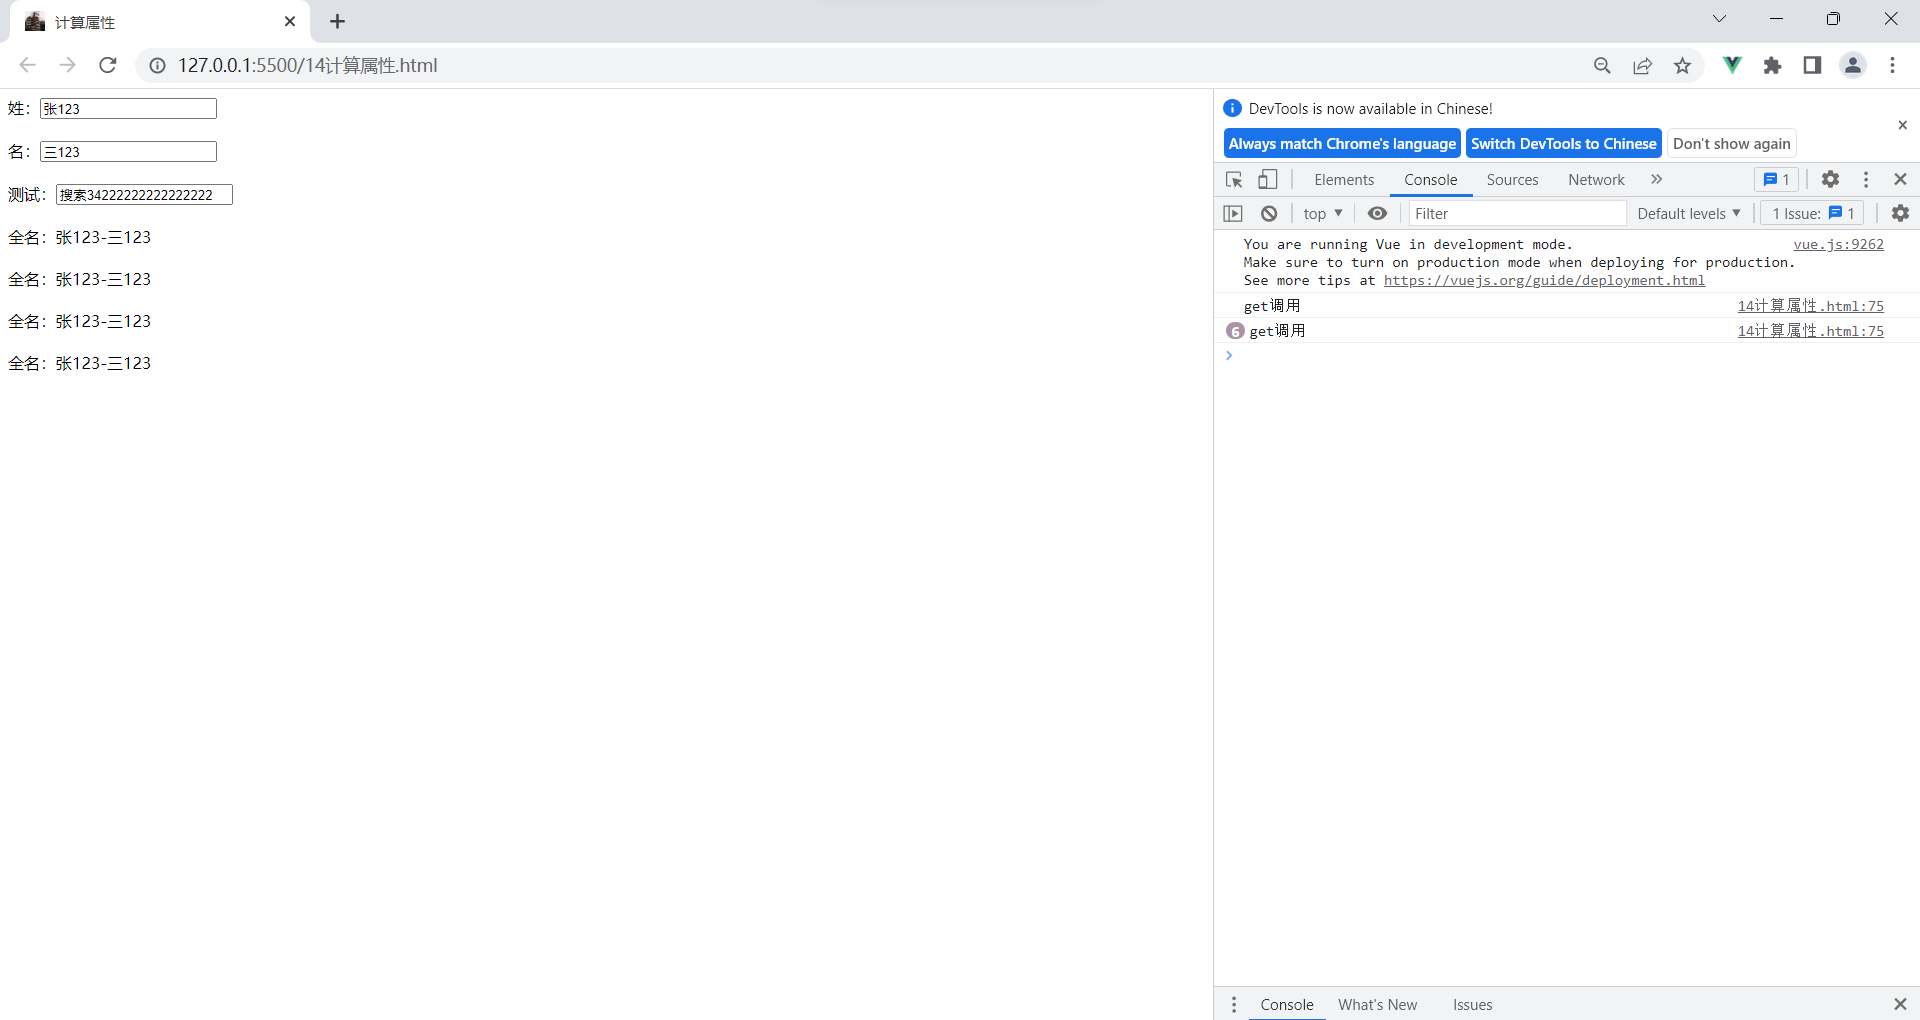Bookmark this tab with the star icon
Image resolution: width=1920 pixels, height=1020 pixels.
pos(1682,65)
